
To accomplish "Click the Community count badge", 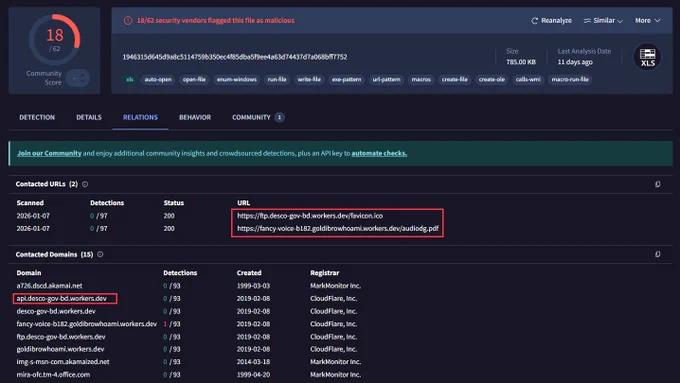I will tap(279, 117).
